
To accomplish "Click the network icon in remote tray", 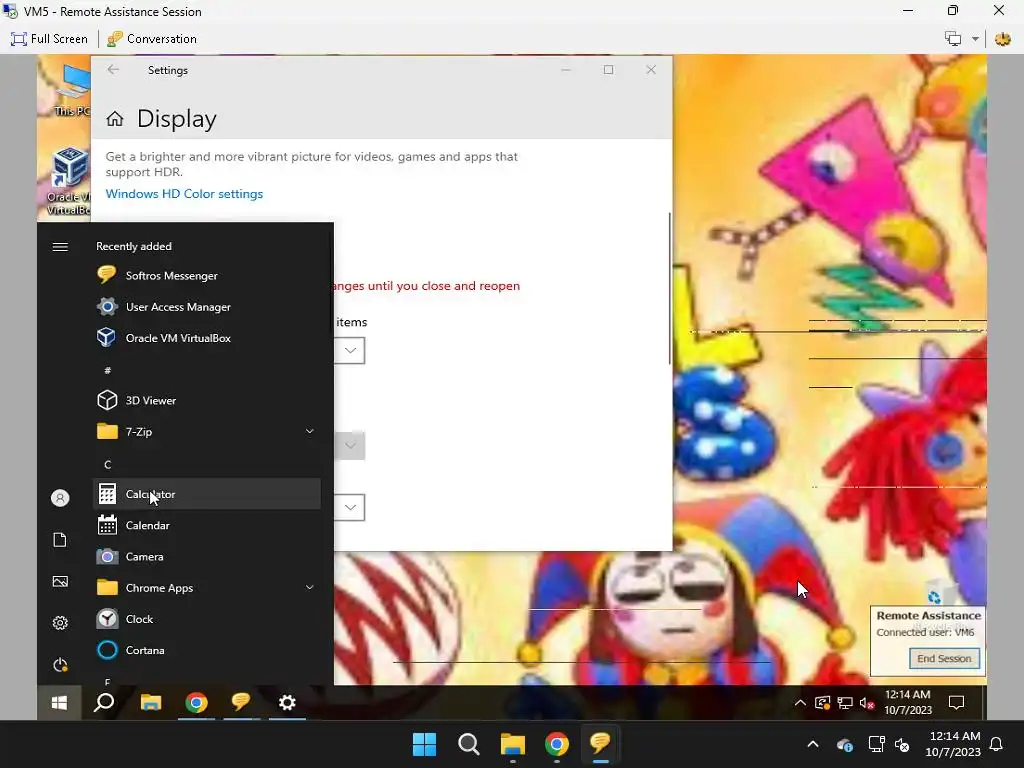I will coord(845,703).
